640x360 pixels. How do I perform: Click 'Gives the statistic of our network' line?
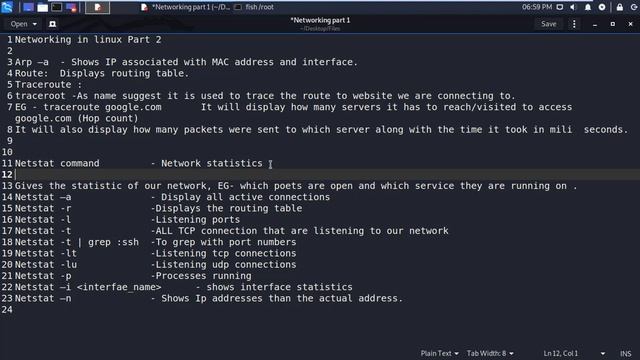click(x=110, y=186)
